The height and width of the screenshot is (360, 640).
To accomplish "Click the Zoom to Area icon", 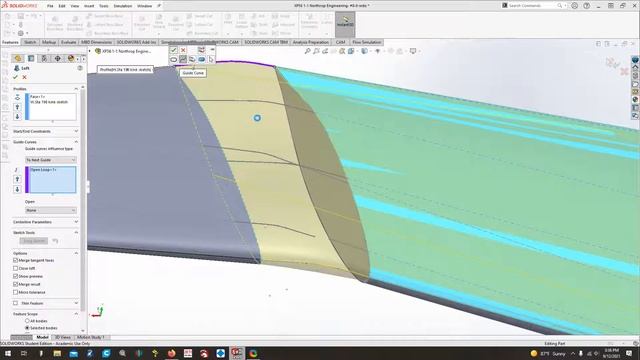I will (x=316, y=51).
